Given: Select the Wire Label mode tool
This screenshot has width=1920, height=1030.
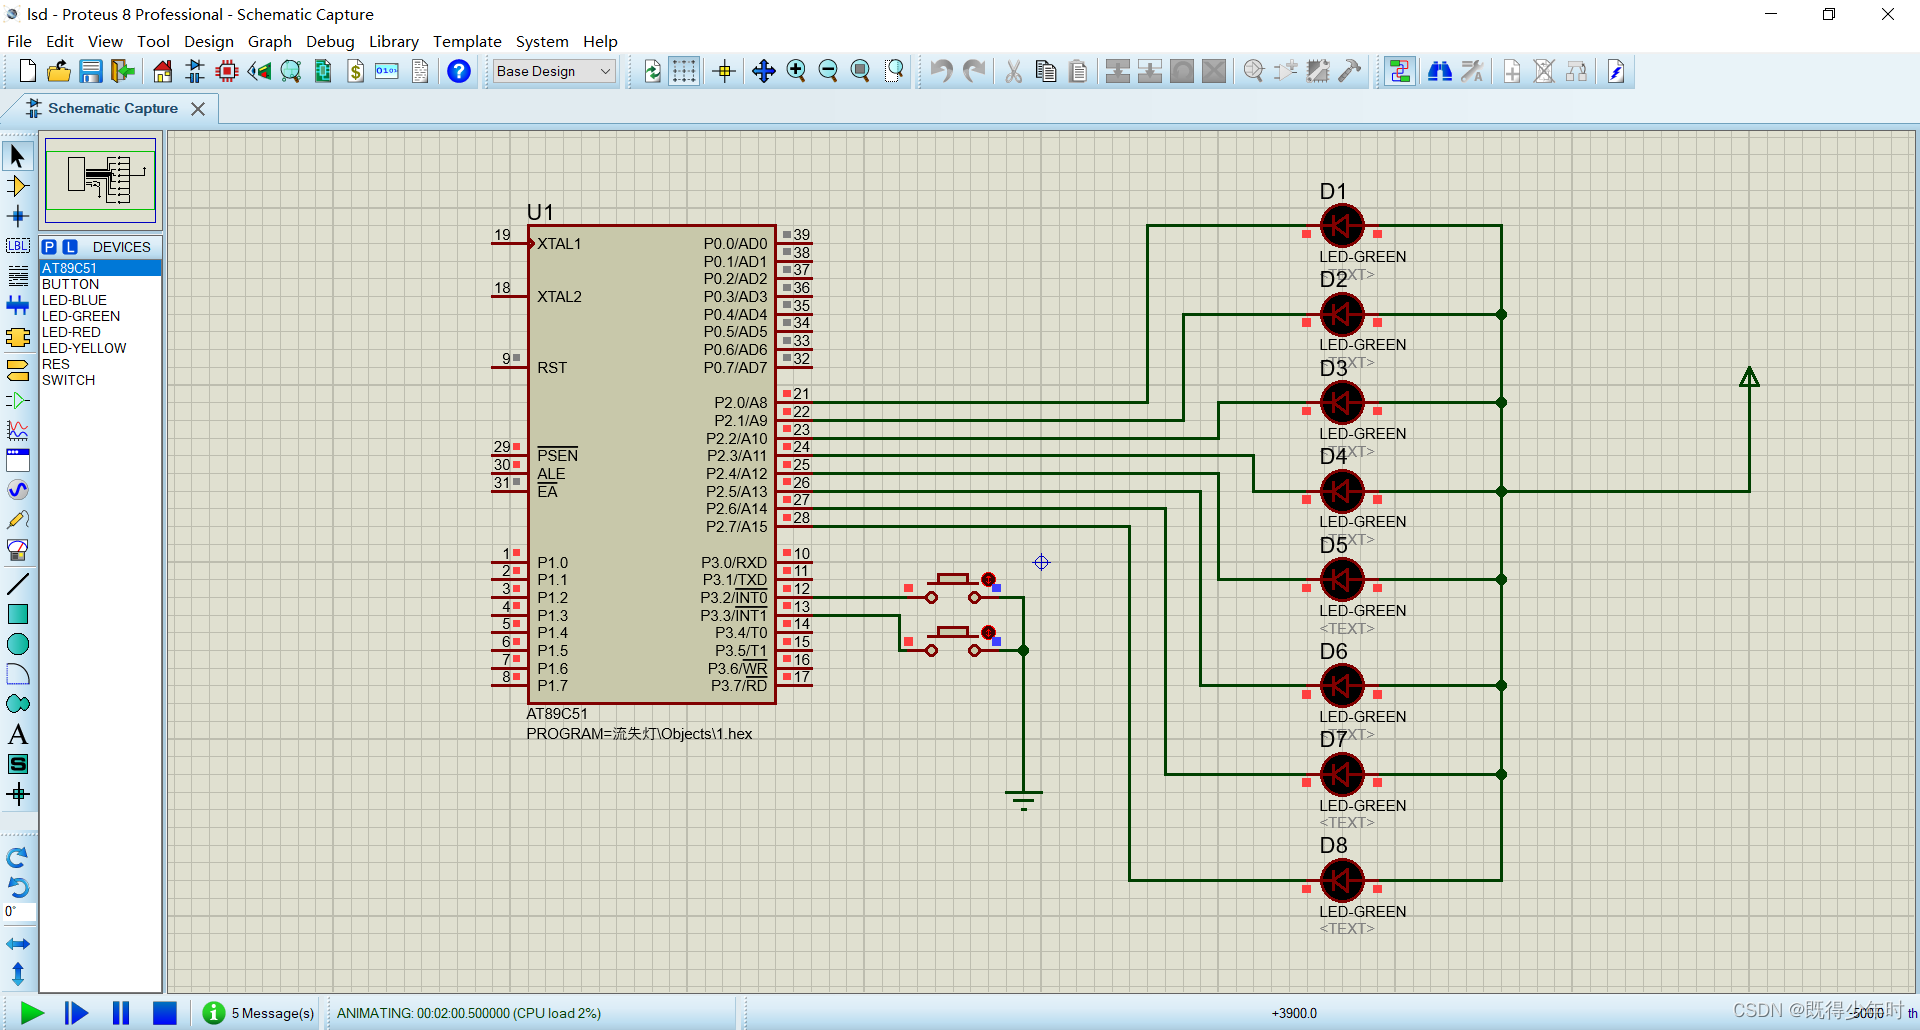Looking at the screenshot, I should coord(18,246).
